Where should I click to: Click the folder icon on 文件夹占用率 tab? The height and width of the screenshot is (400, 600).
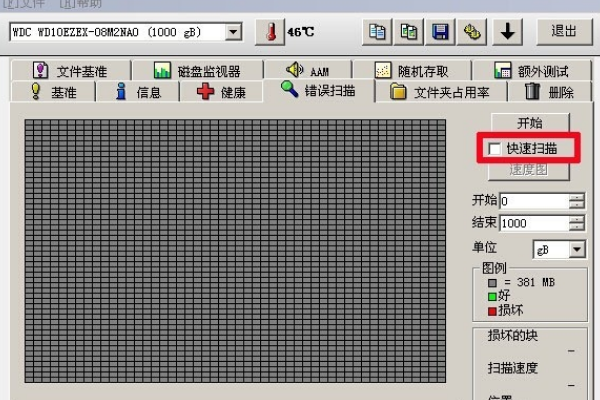point(398,92)
